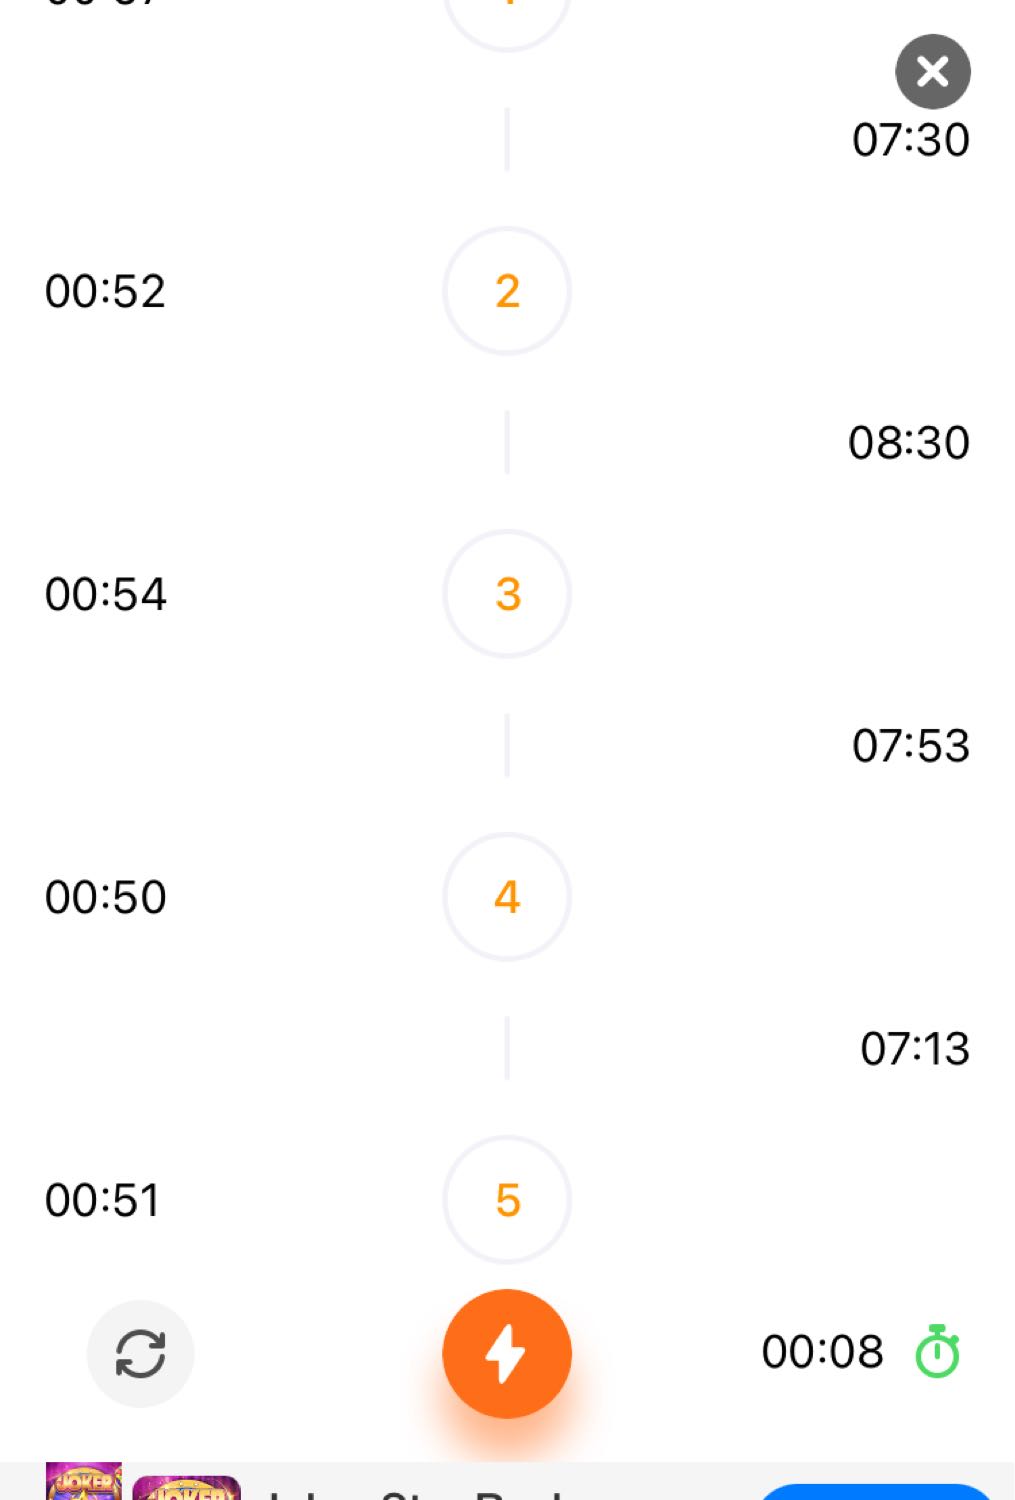Tap the green stopwatch icon
This screenshot has height=1500, width=1015.
[x=938, y=1352]
